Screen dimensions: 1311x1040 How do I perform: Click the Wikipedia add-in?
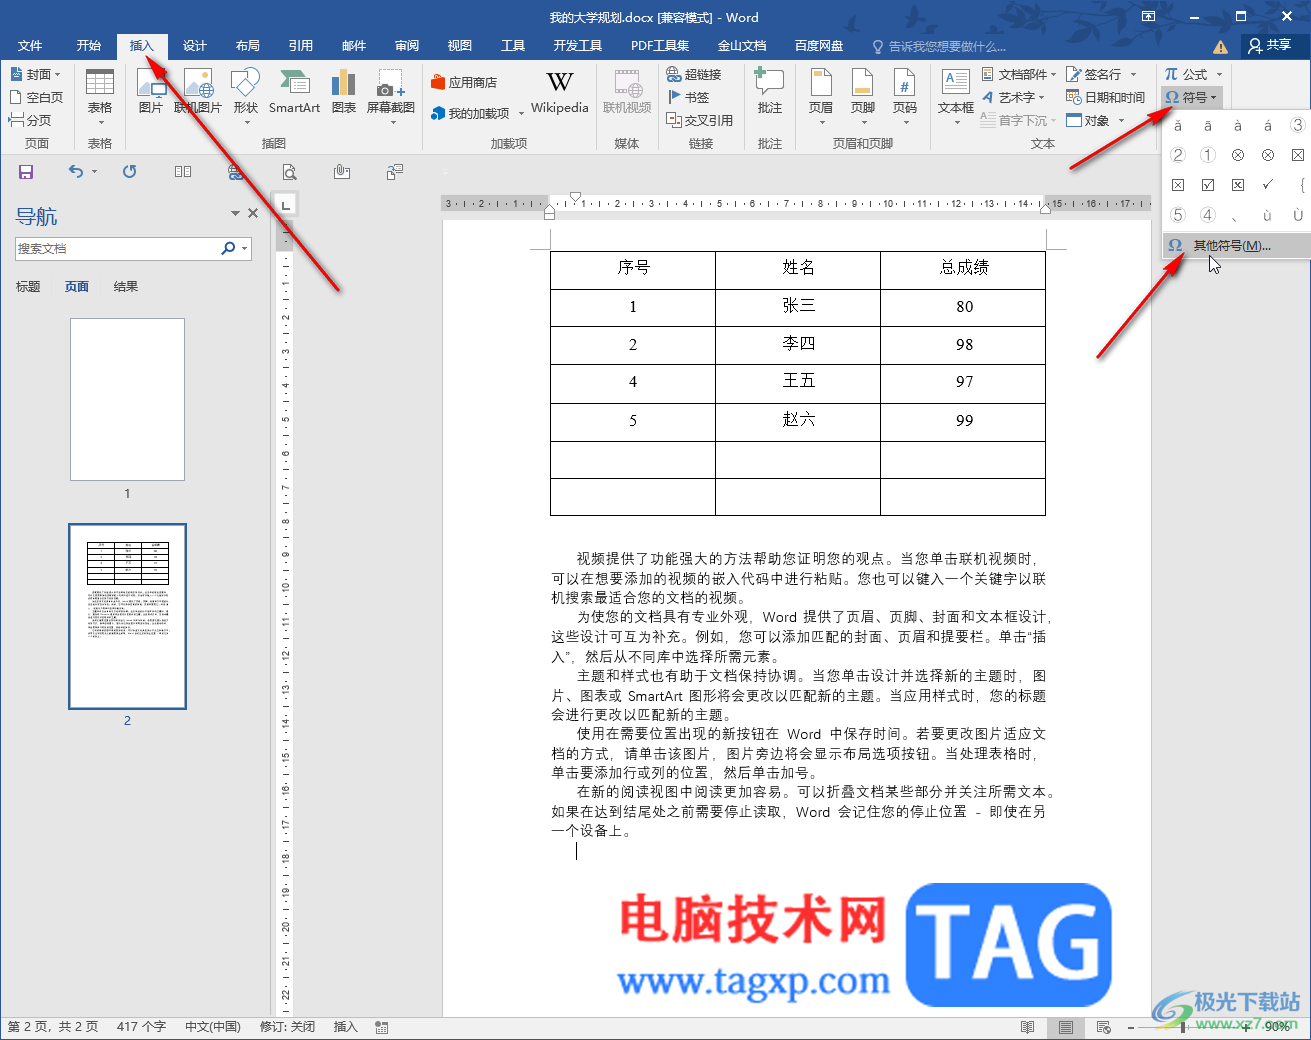(560, 92)
